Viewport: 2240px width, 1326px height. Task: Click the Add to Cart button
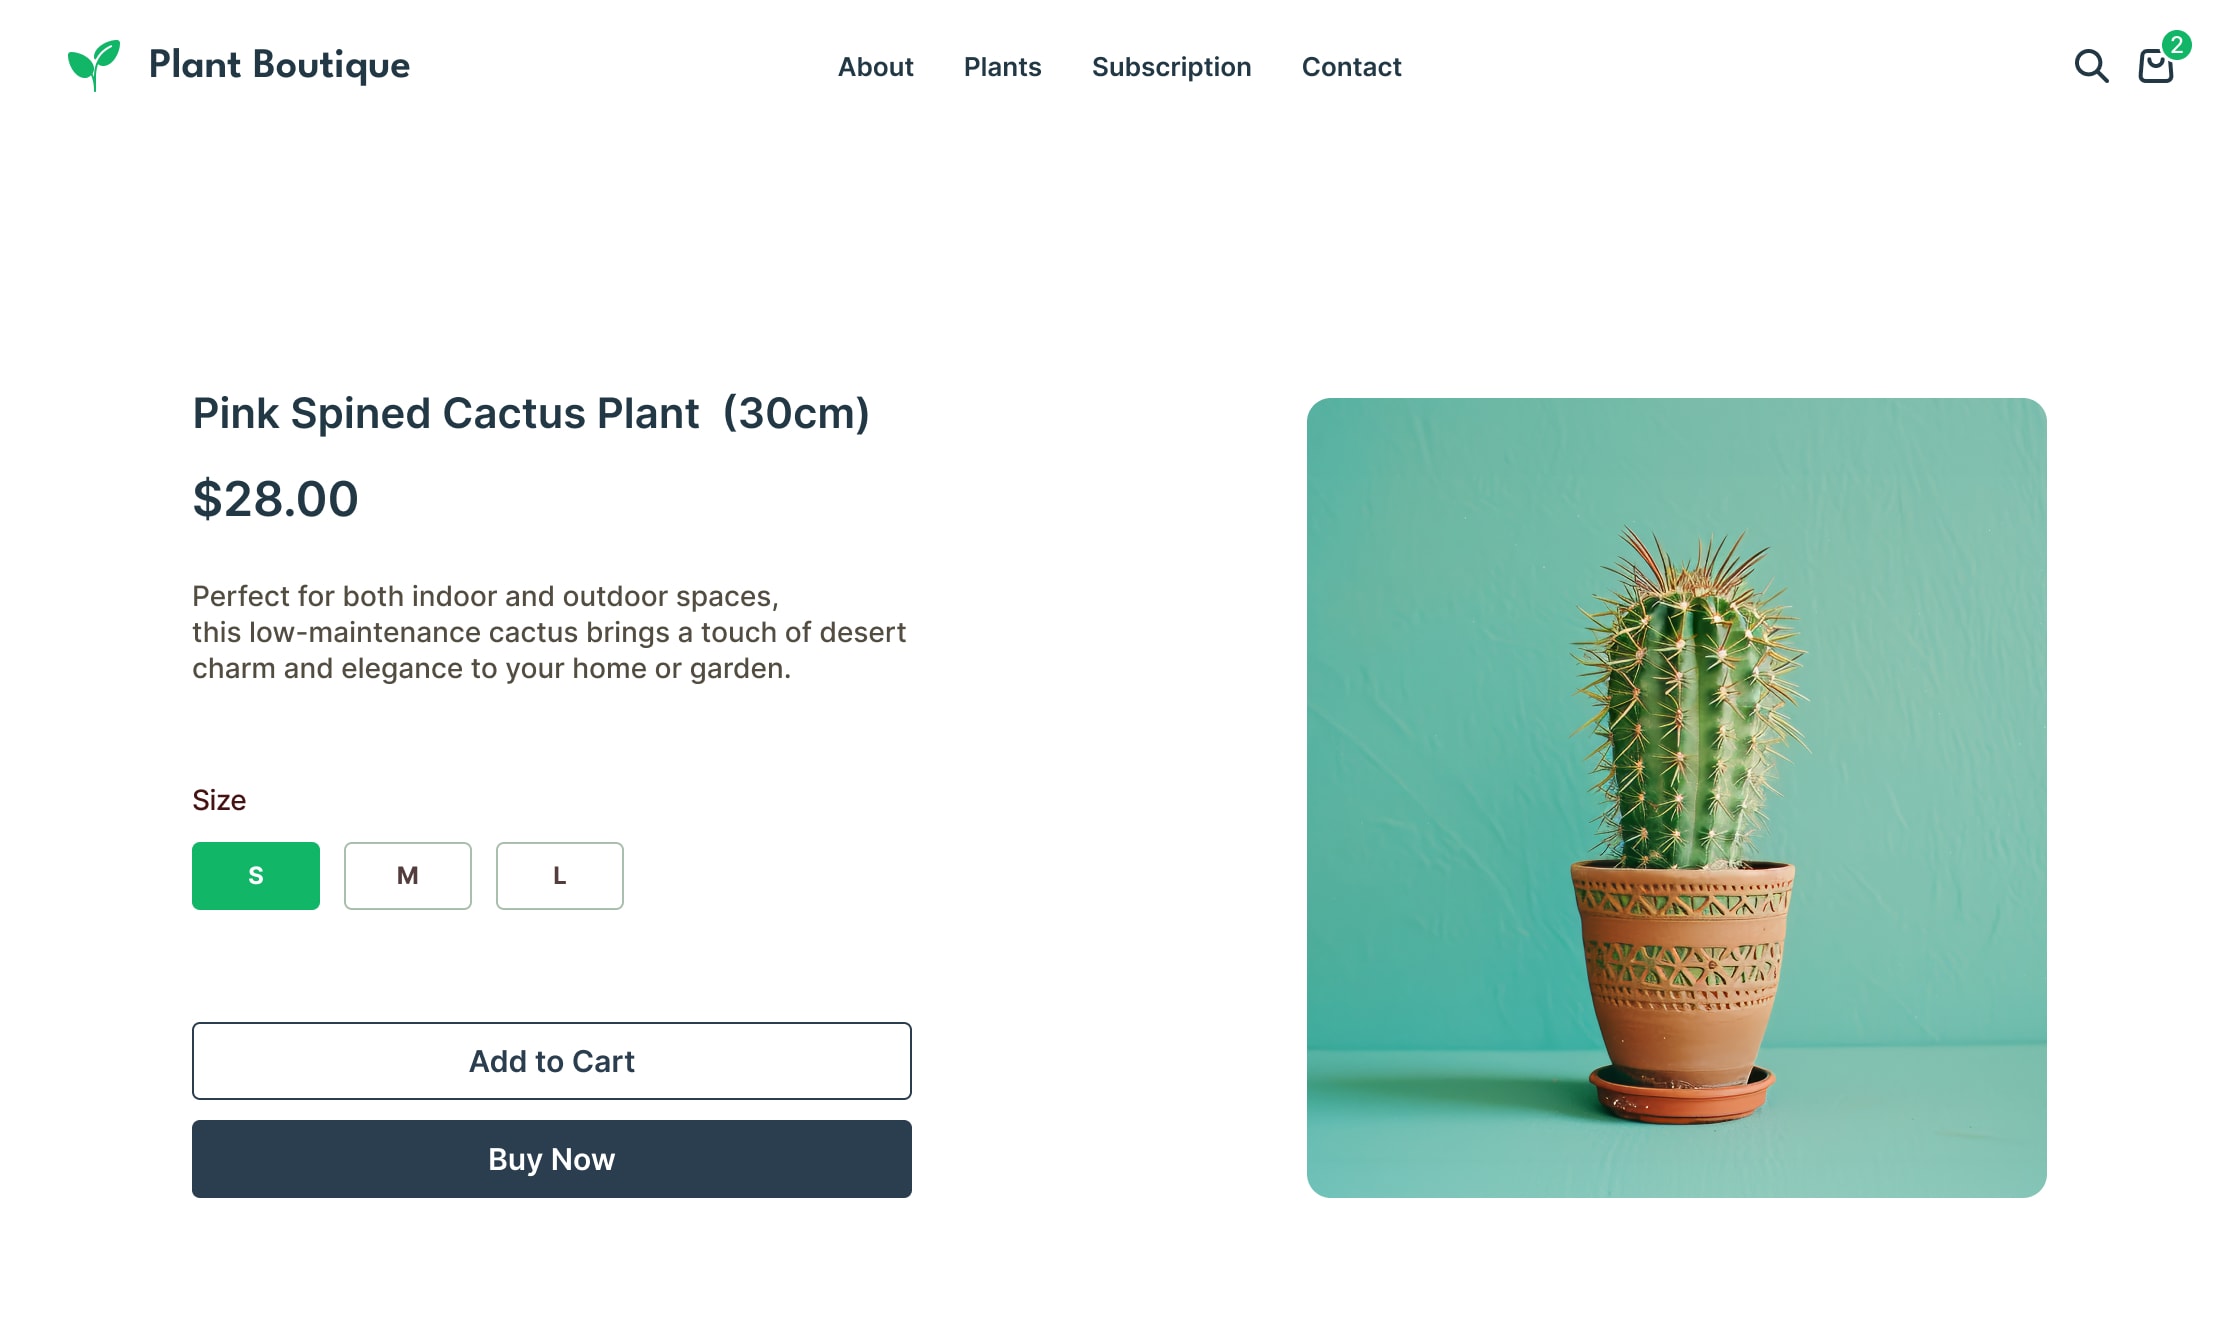pos(551,1061)
